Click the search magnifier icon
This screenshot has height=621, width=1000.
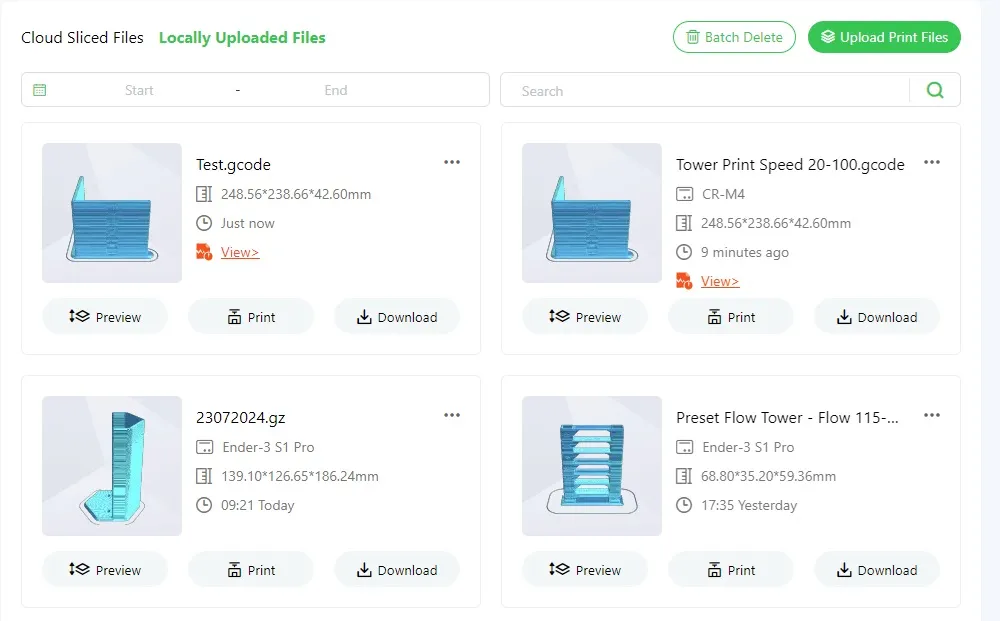(934, 89)
